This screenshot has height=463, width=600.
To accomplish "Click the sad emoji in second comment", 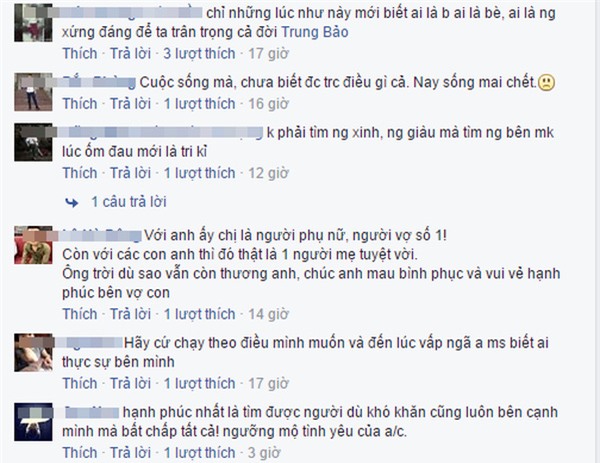I will pos(546,83).
